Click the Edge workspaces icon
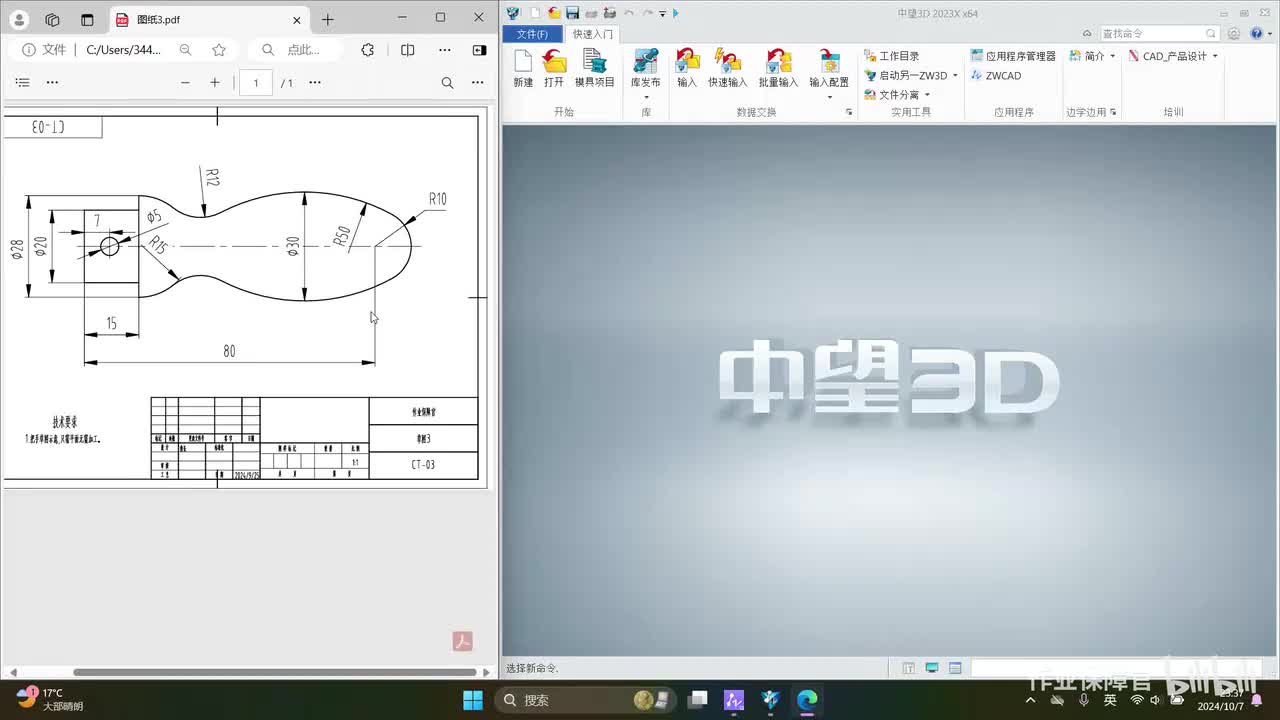This screenshot has width=1280, height=720. pos(53,19)
